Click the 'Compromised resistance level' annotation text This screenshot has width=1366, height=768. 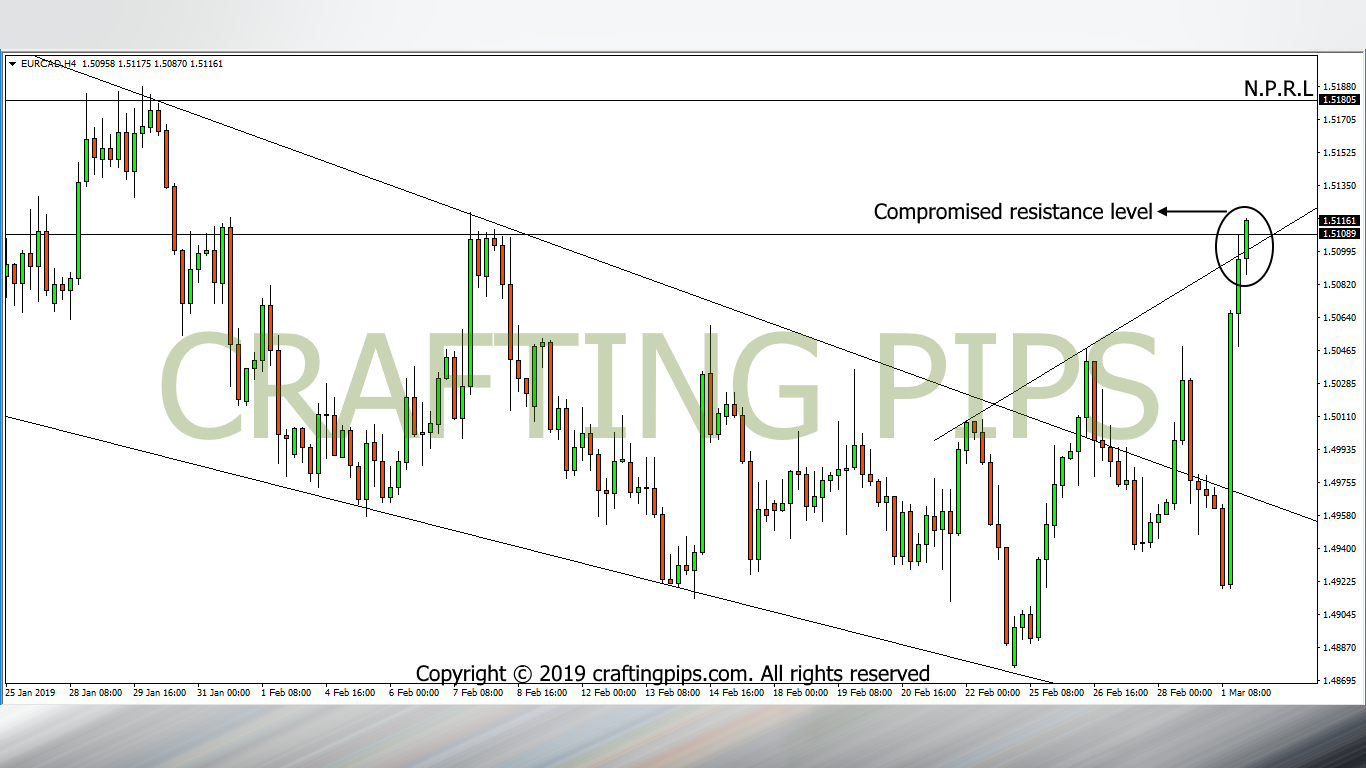1013,211
